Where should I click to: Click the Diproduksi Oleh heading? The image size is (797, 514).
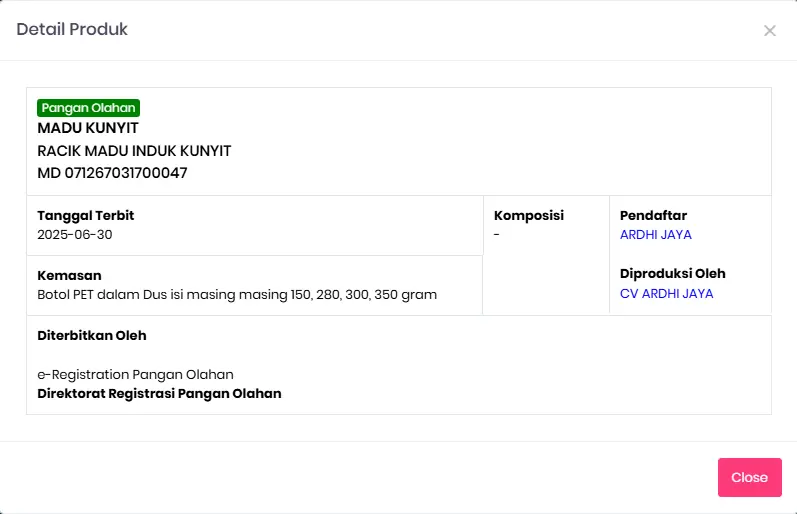[672, 274]
